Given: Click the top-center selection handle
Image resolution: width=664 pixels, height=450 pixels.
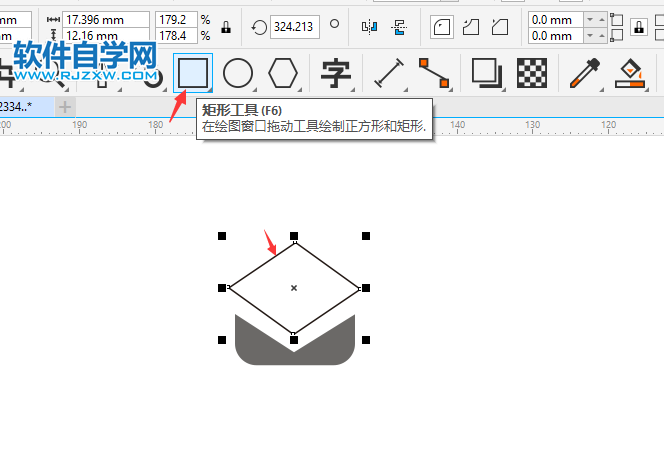Looking at the screenshot, I should coord(294,236).
